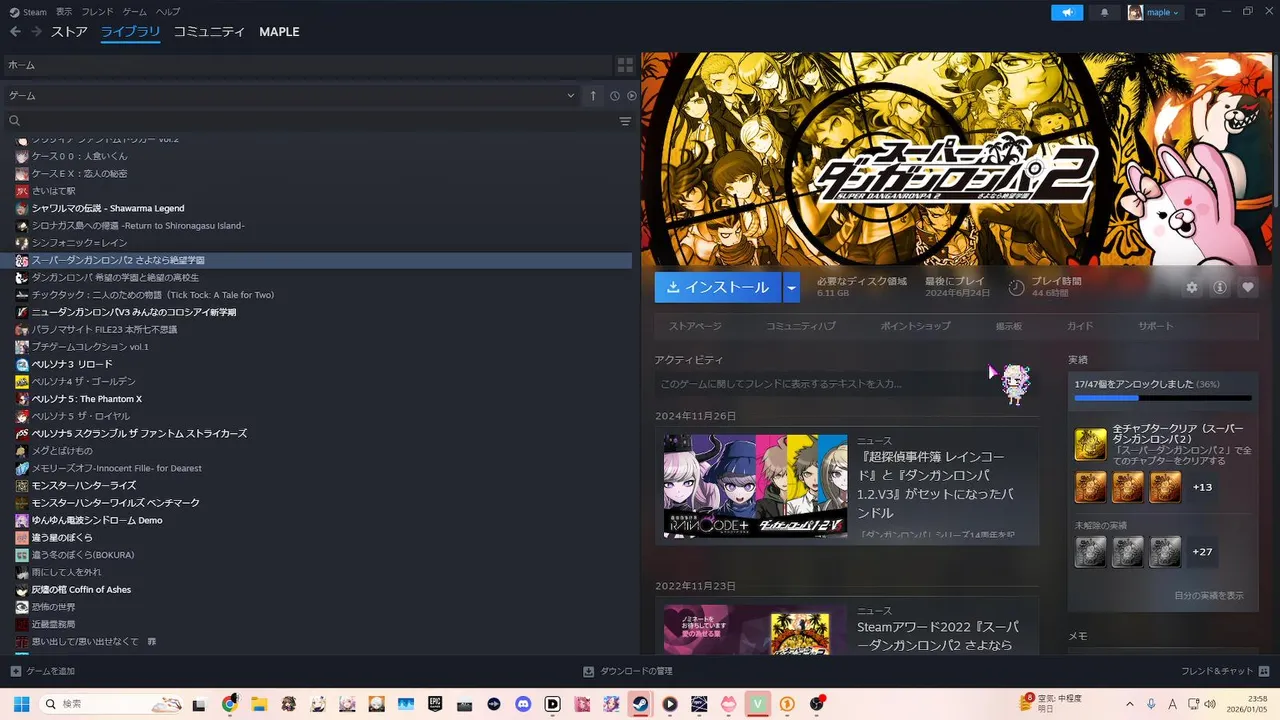Viewport: 1280px width, 720px height.
Task: Open the ヘルプ menu
Action: point(168,12)
